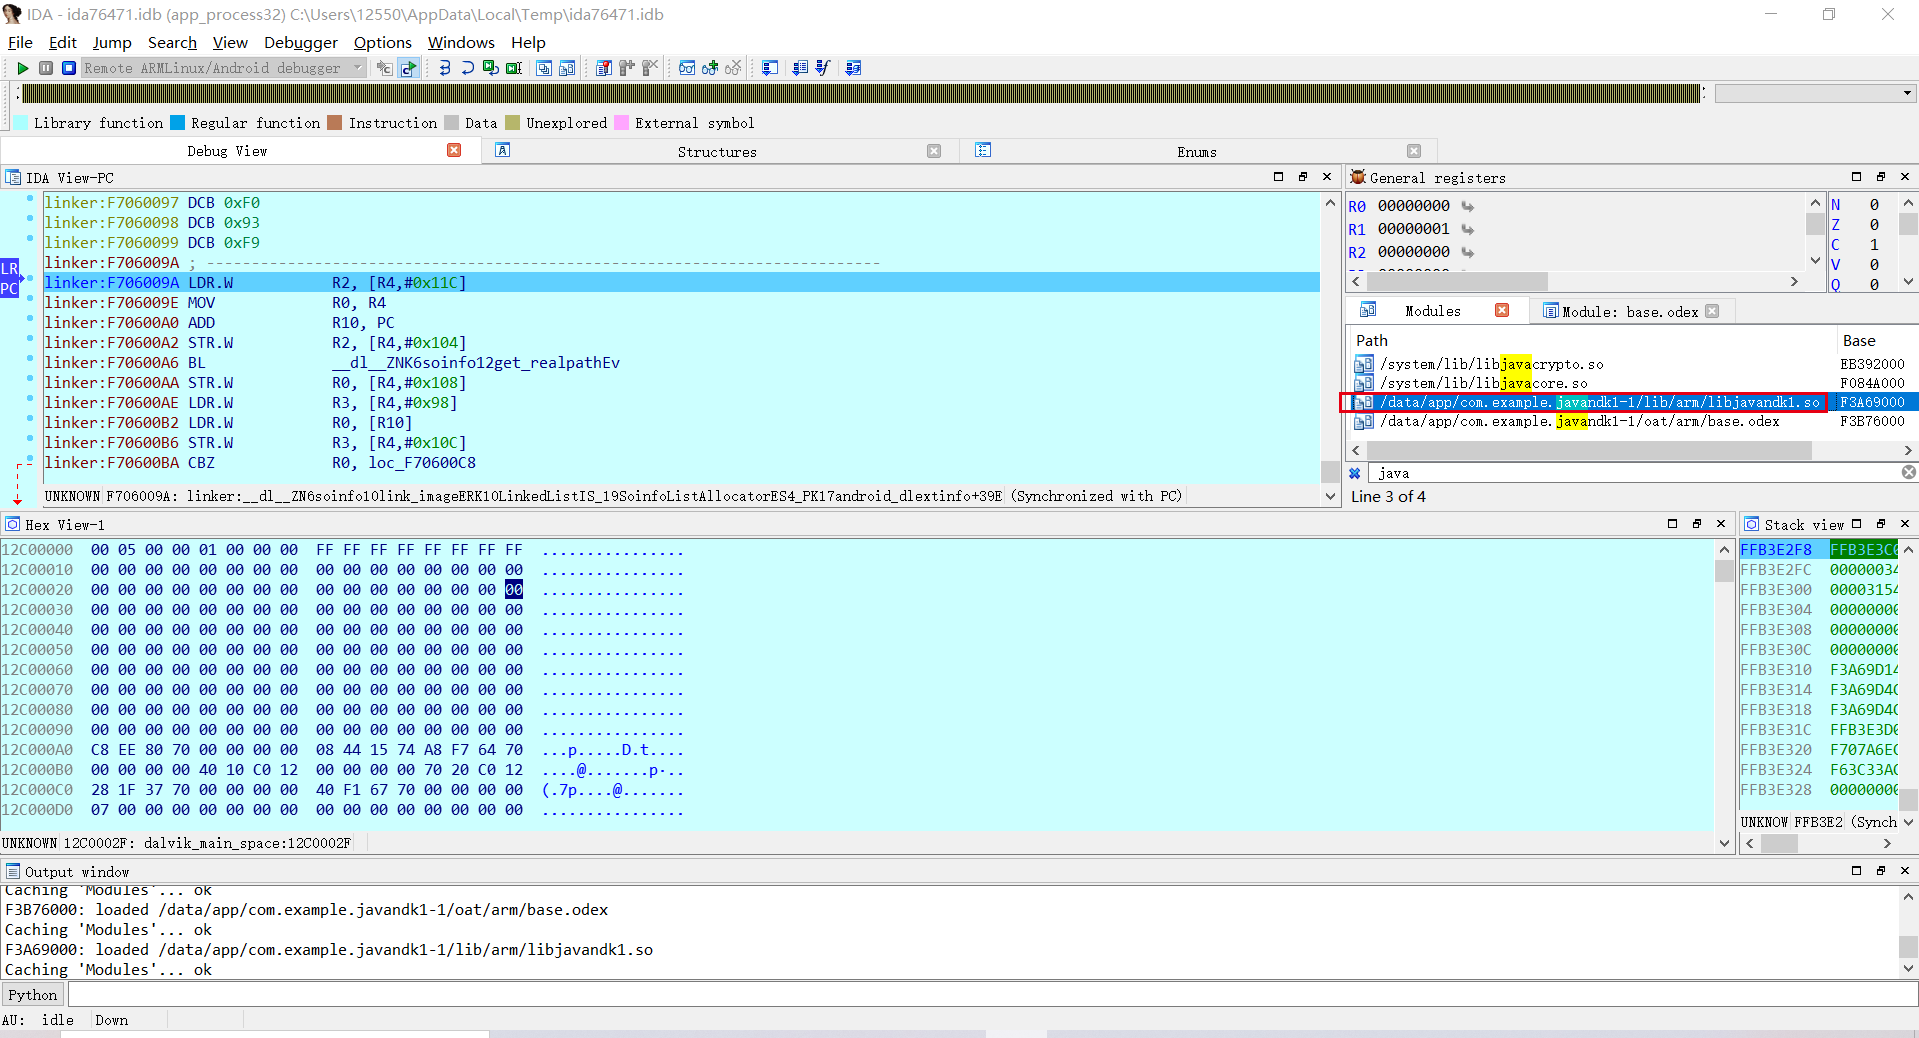
Task: Expand the navigation band dropdown at right
Action: pos(1907,93)
